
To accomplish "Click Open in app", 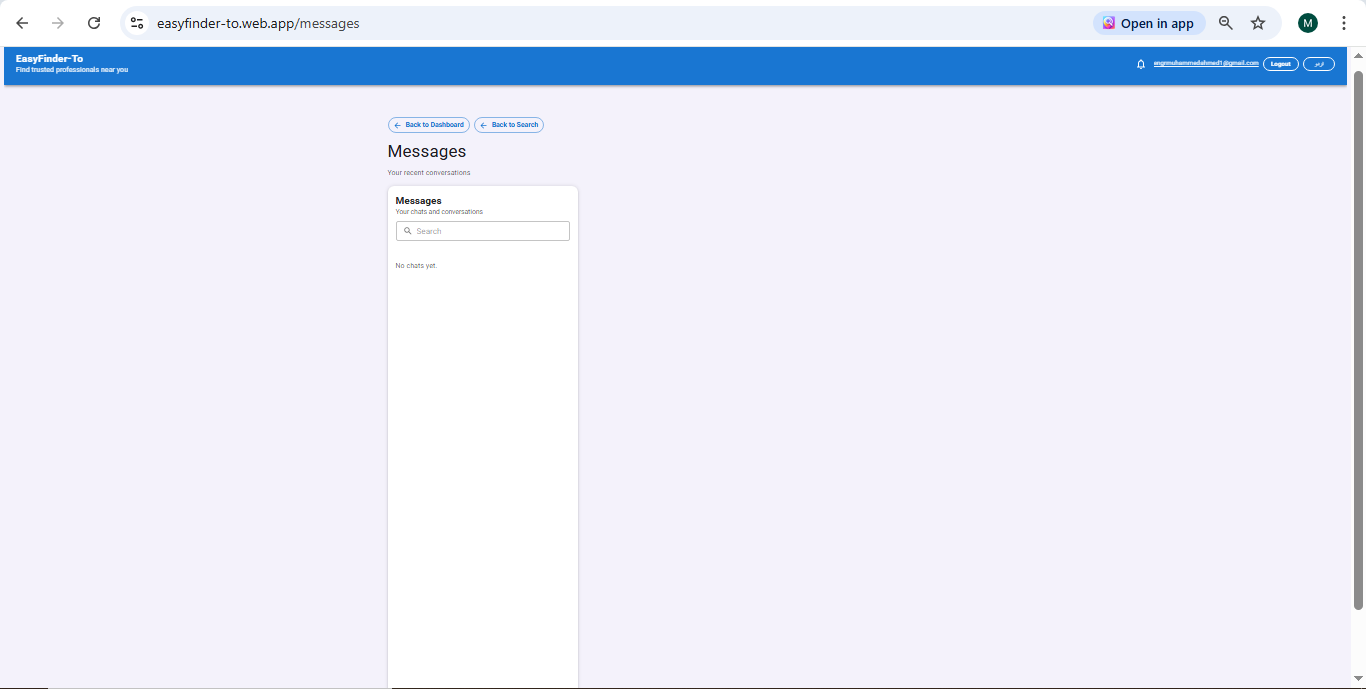I will click(x=1149, y=23).
